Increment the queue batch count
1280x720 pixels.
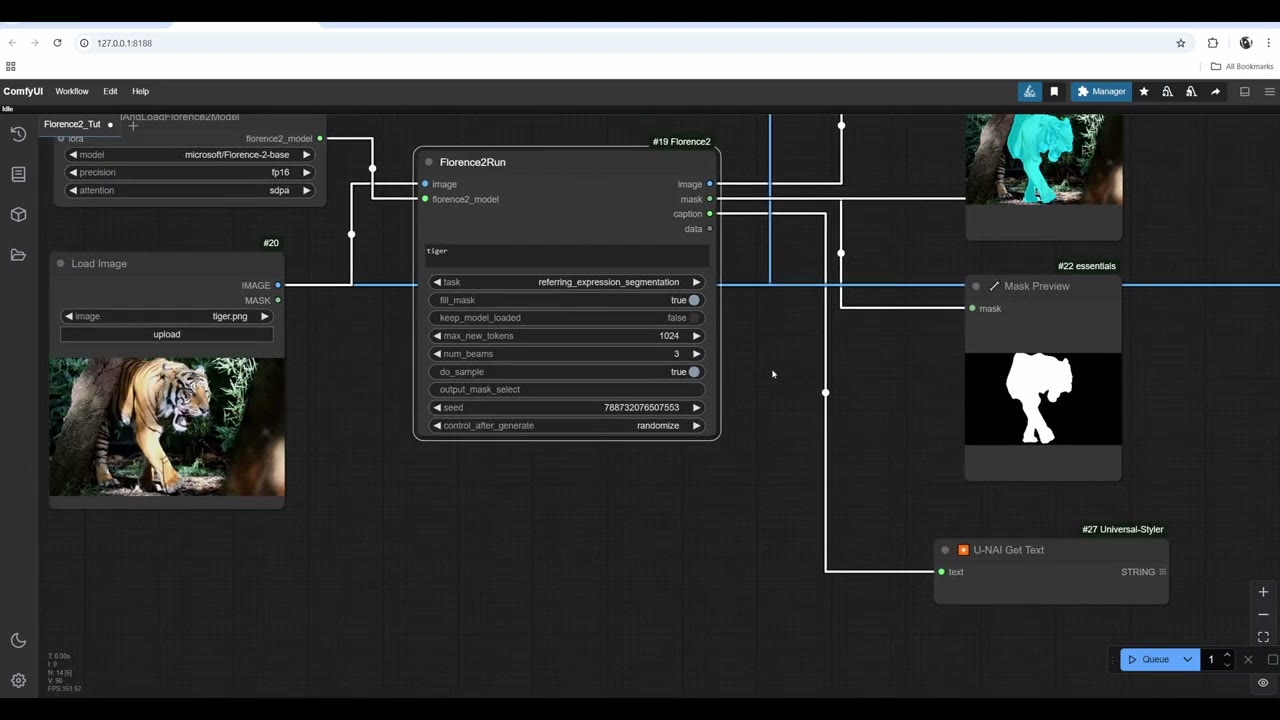pyautogui.click(x=1227, y=655)
